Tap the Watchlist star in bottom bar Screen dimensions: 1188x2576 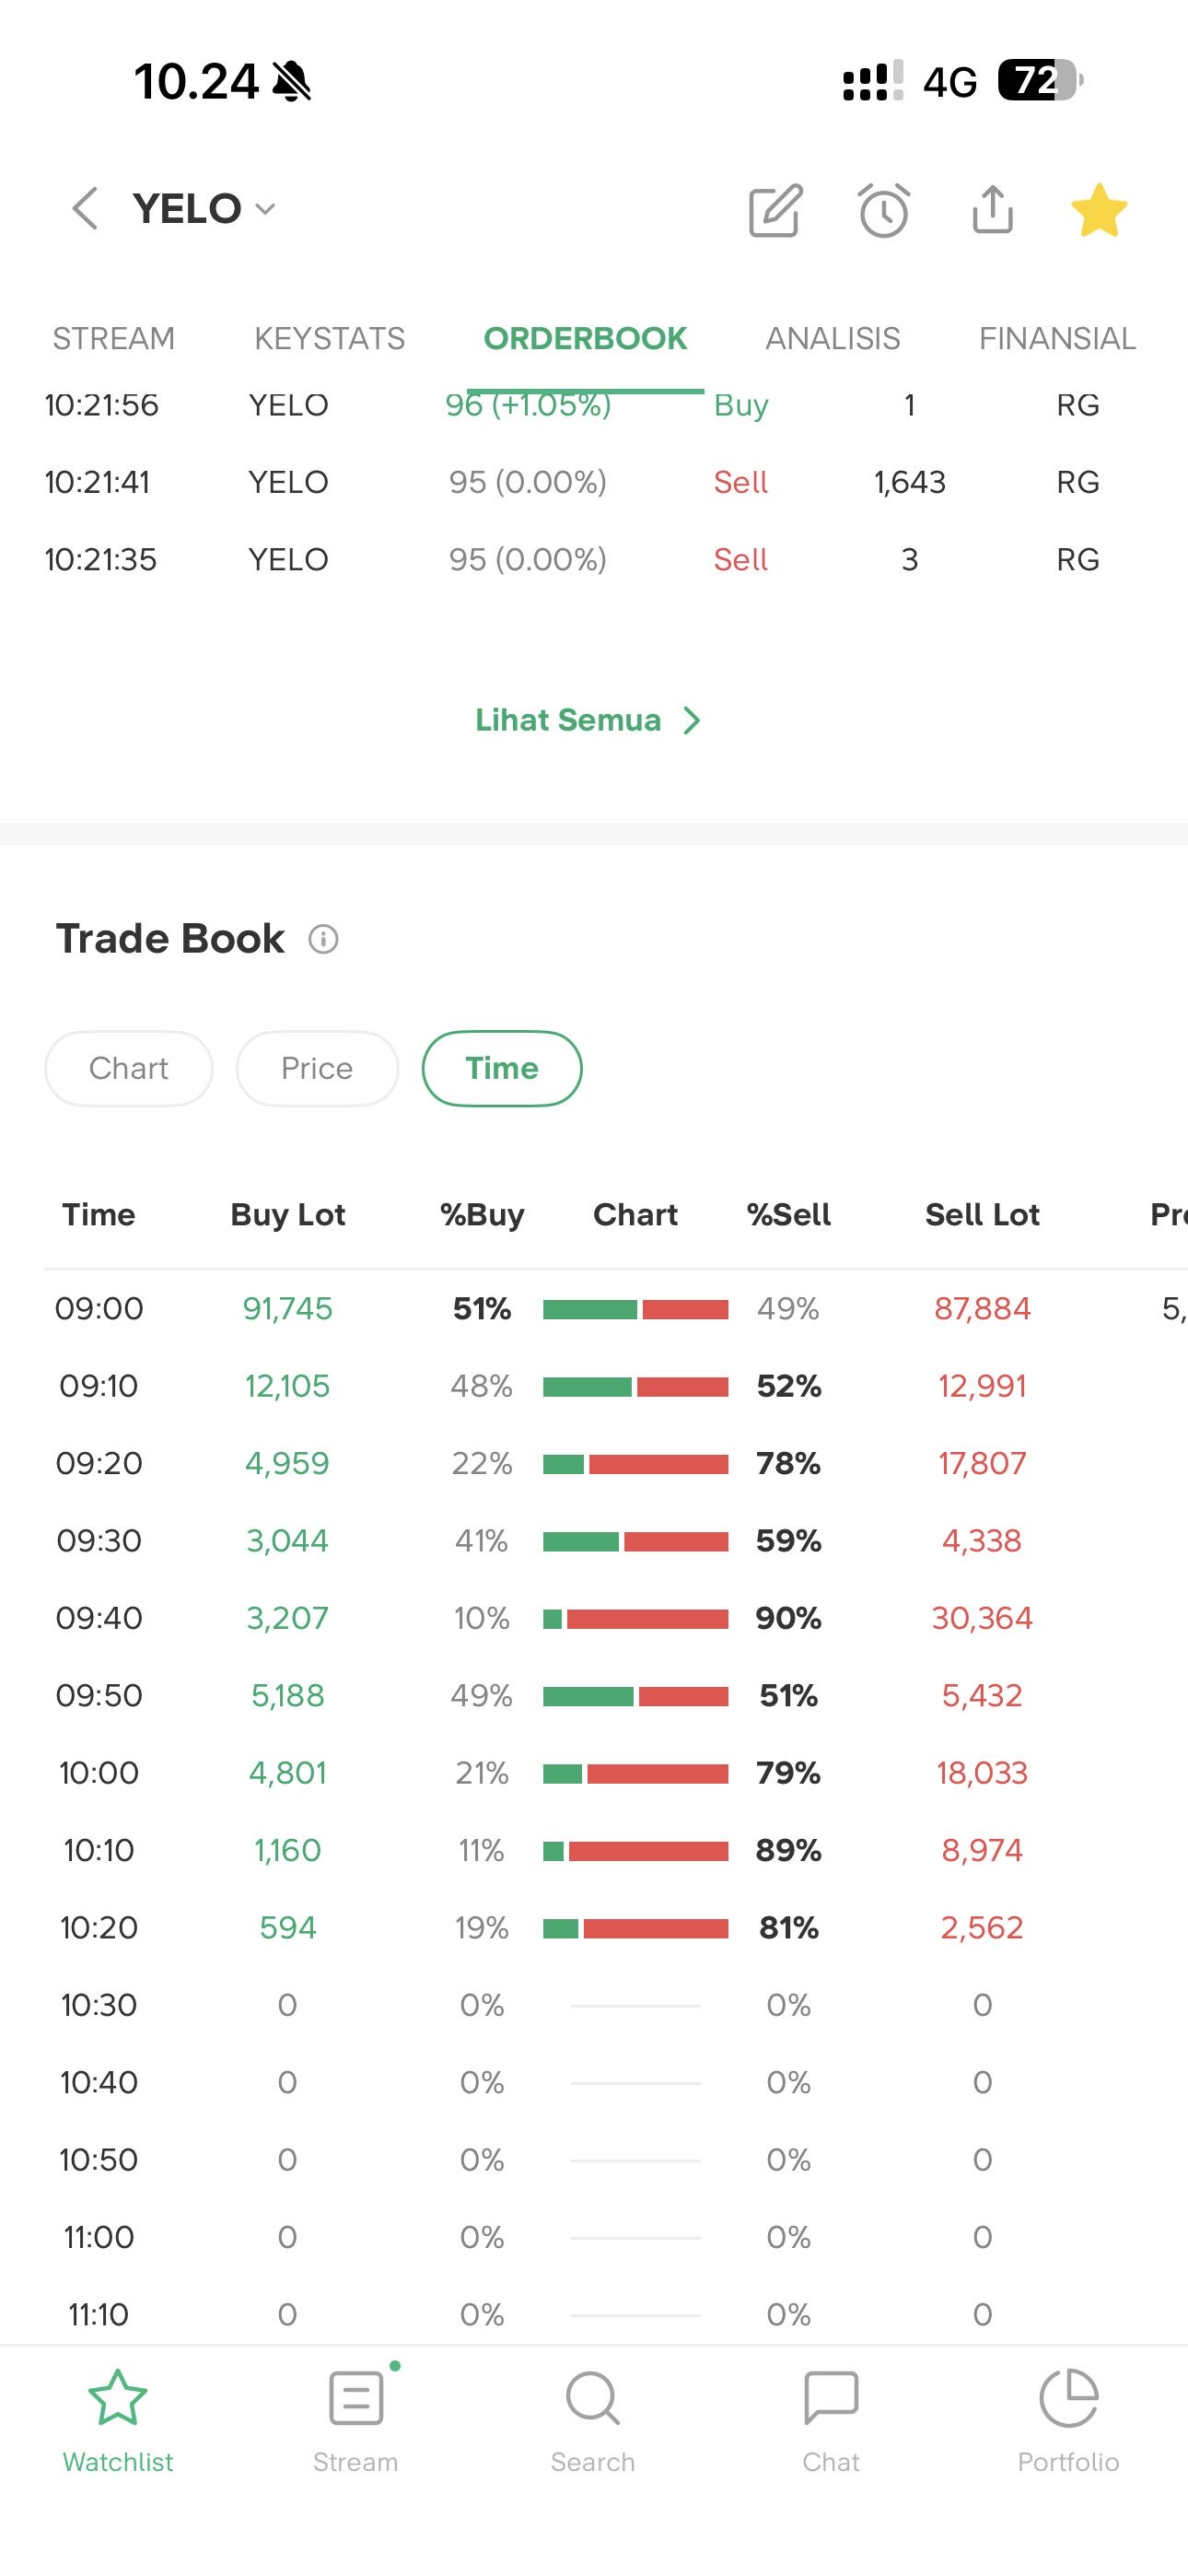(x=118, y=2416)
